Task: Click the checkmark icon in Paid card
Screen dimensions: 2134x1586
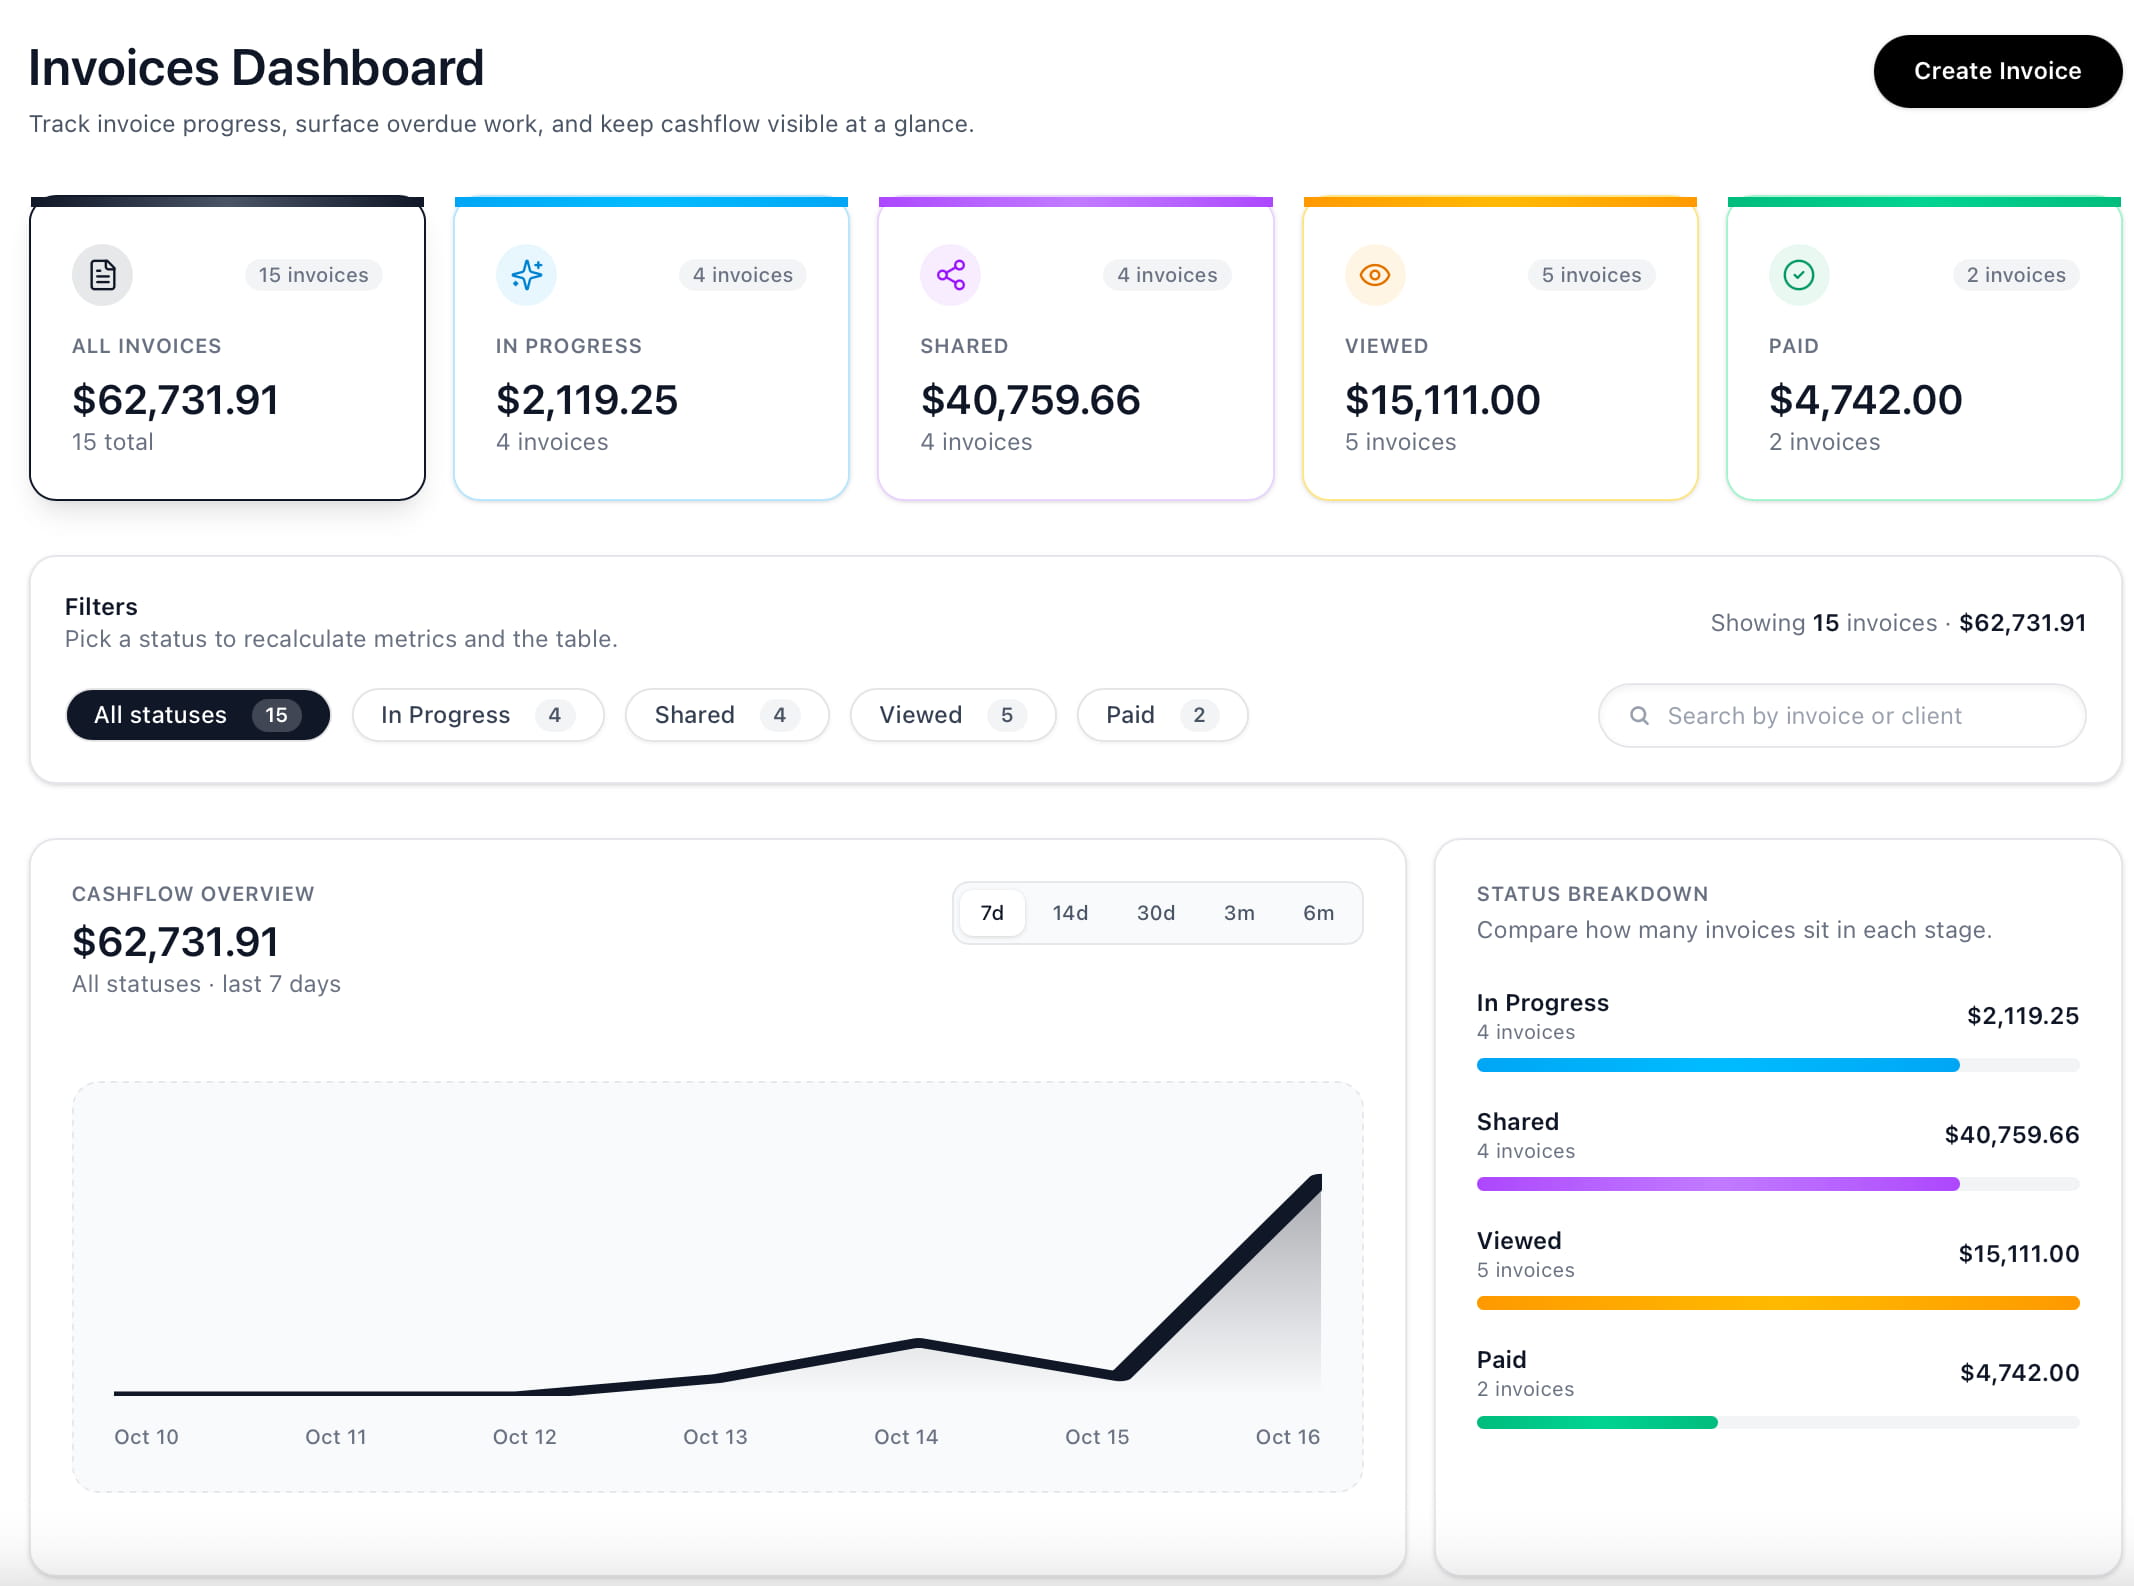Action: click(1799, 275)
